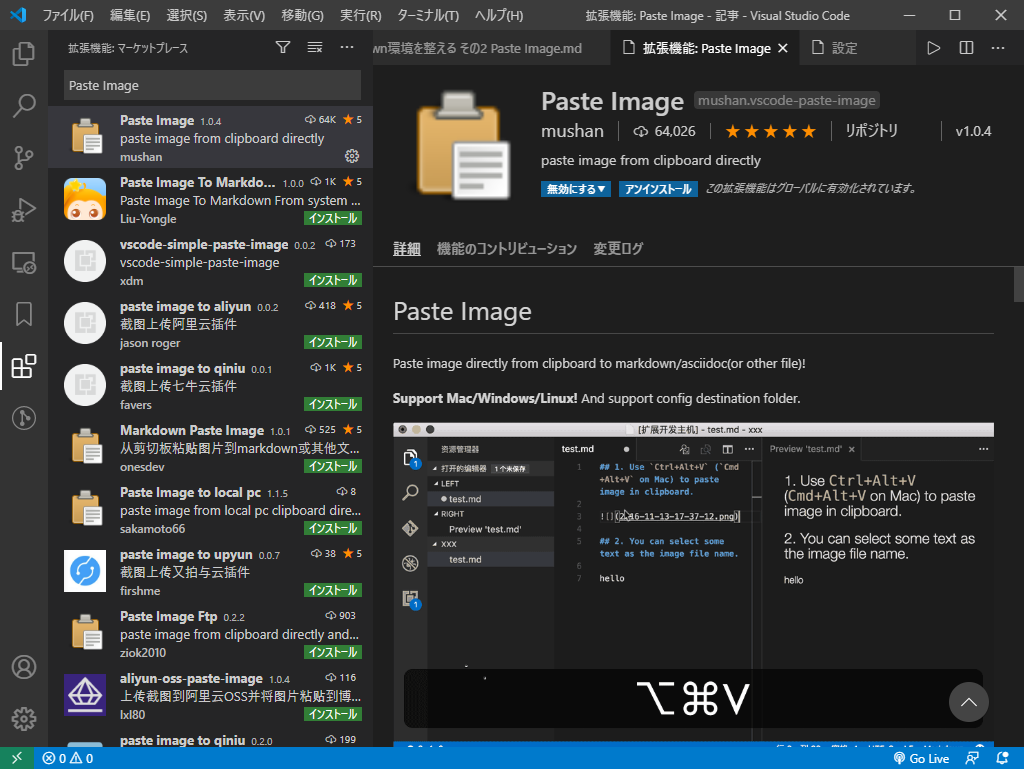1024x769 pixels.
Task: Select paste image to upyun entry
Action: [x=210, y=571]
